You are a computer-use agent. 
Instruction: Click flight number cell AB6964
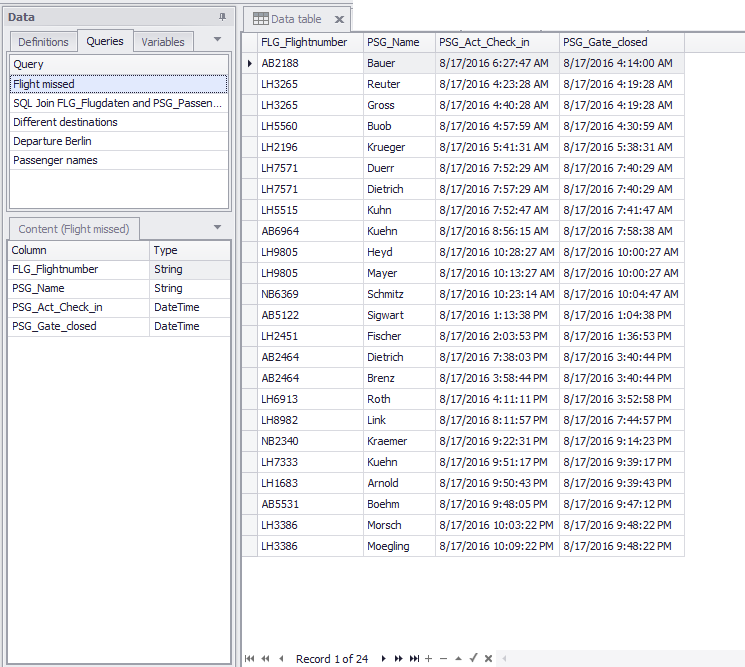(310, 231)
